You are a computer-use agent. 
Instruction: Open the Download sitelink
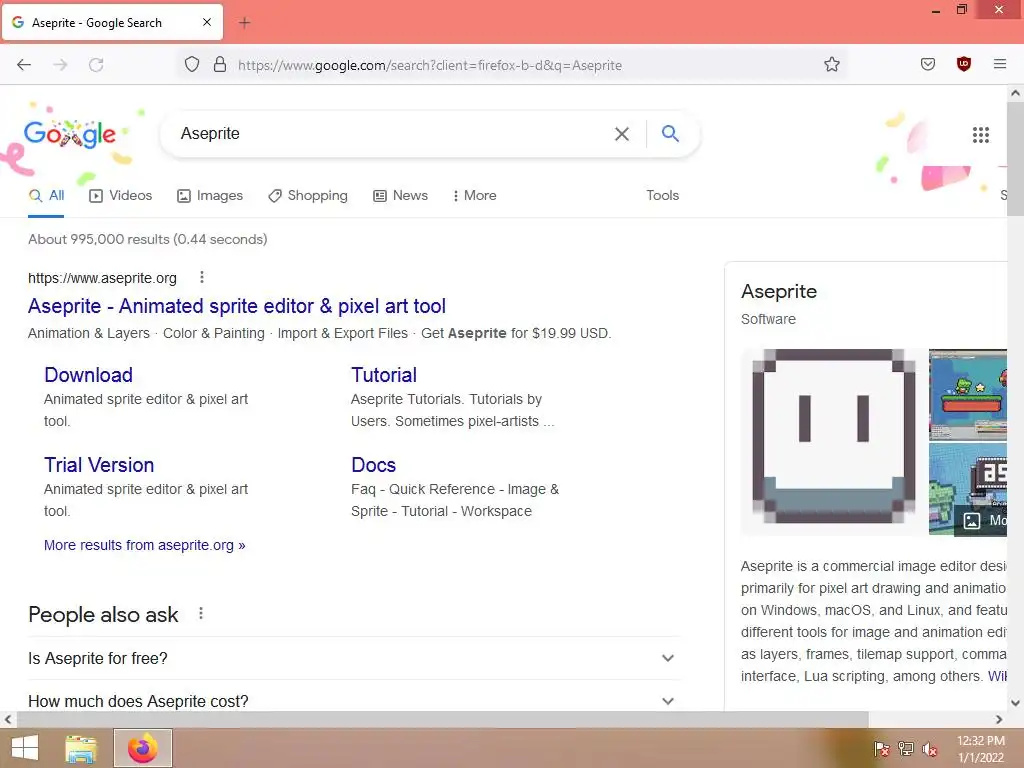tap(88, 375)
